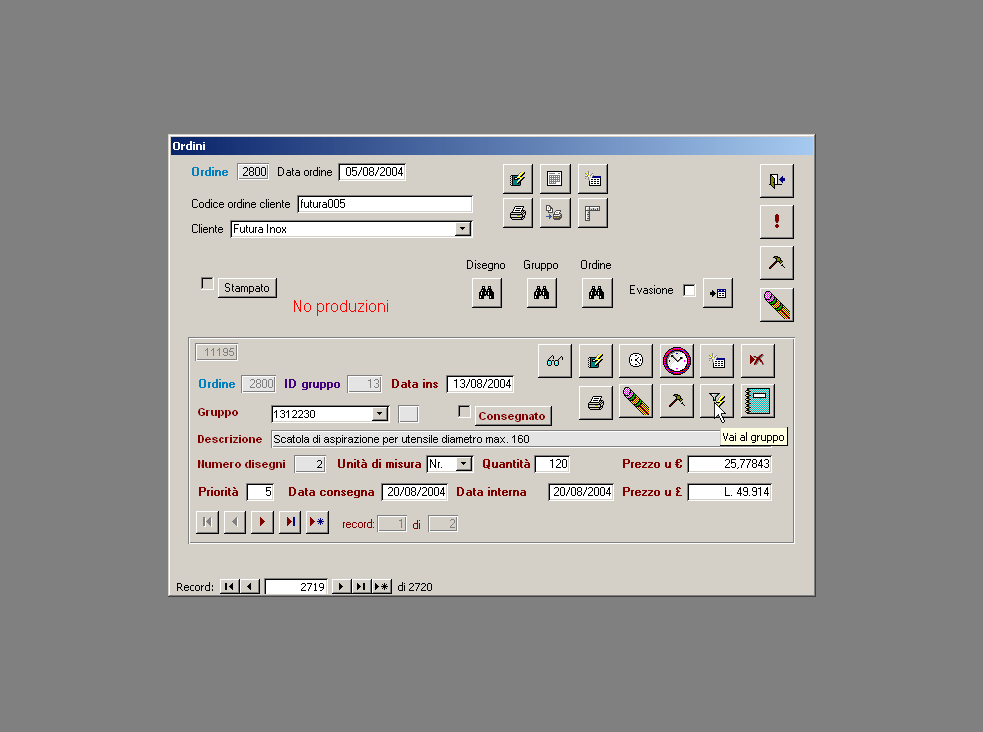The width and height of the screenshot is (983, 732).
Task: Click the Prezzo u € field 25,77843
Action: pos(730,464)
